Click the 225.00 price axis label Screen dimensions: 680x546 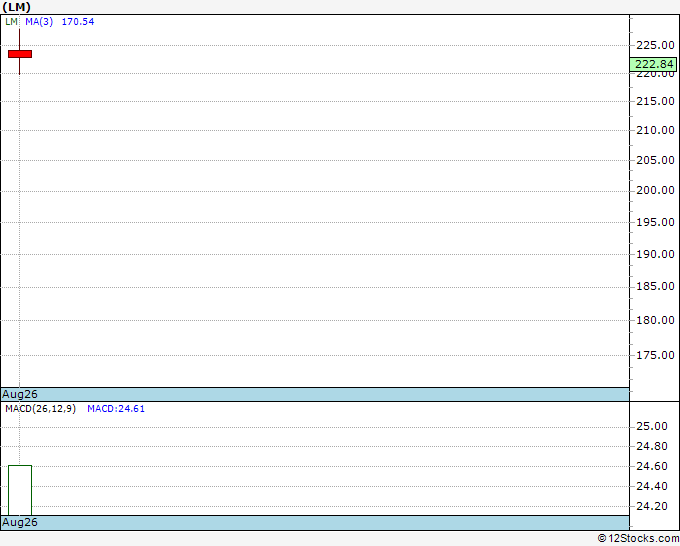coord(655,45)
